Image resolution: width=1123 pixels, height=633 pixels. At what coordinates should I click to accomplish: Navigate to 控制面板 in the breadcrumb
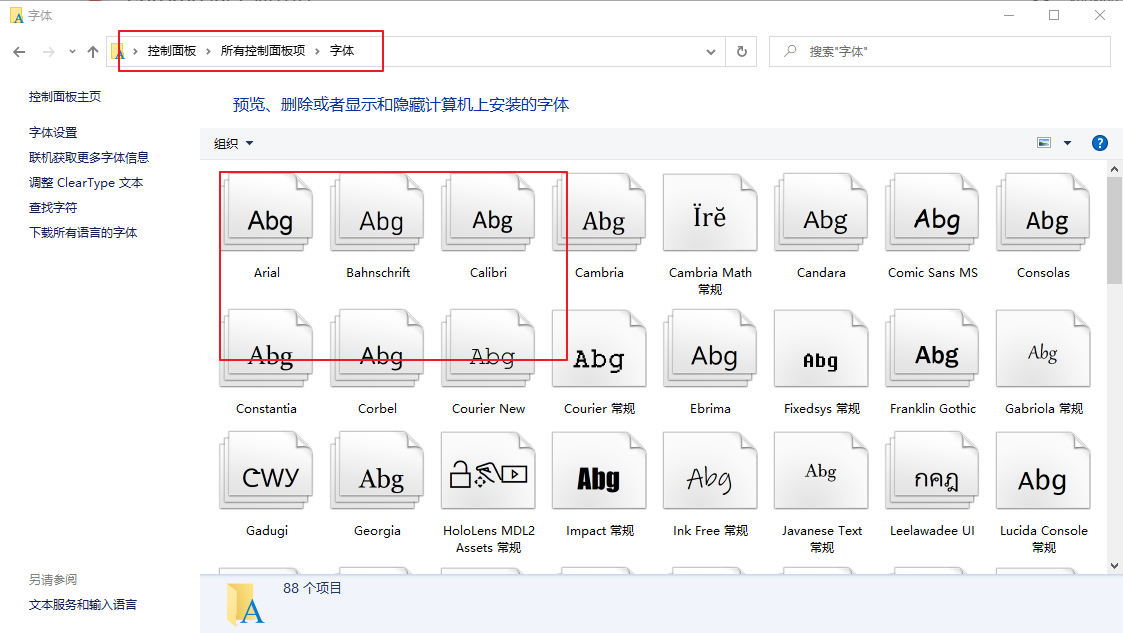[172, 51]
